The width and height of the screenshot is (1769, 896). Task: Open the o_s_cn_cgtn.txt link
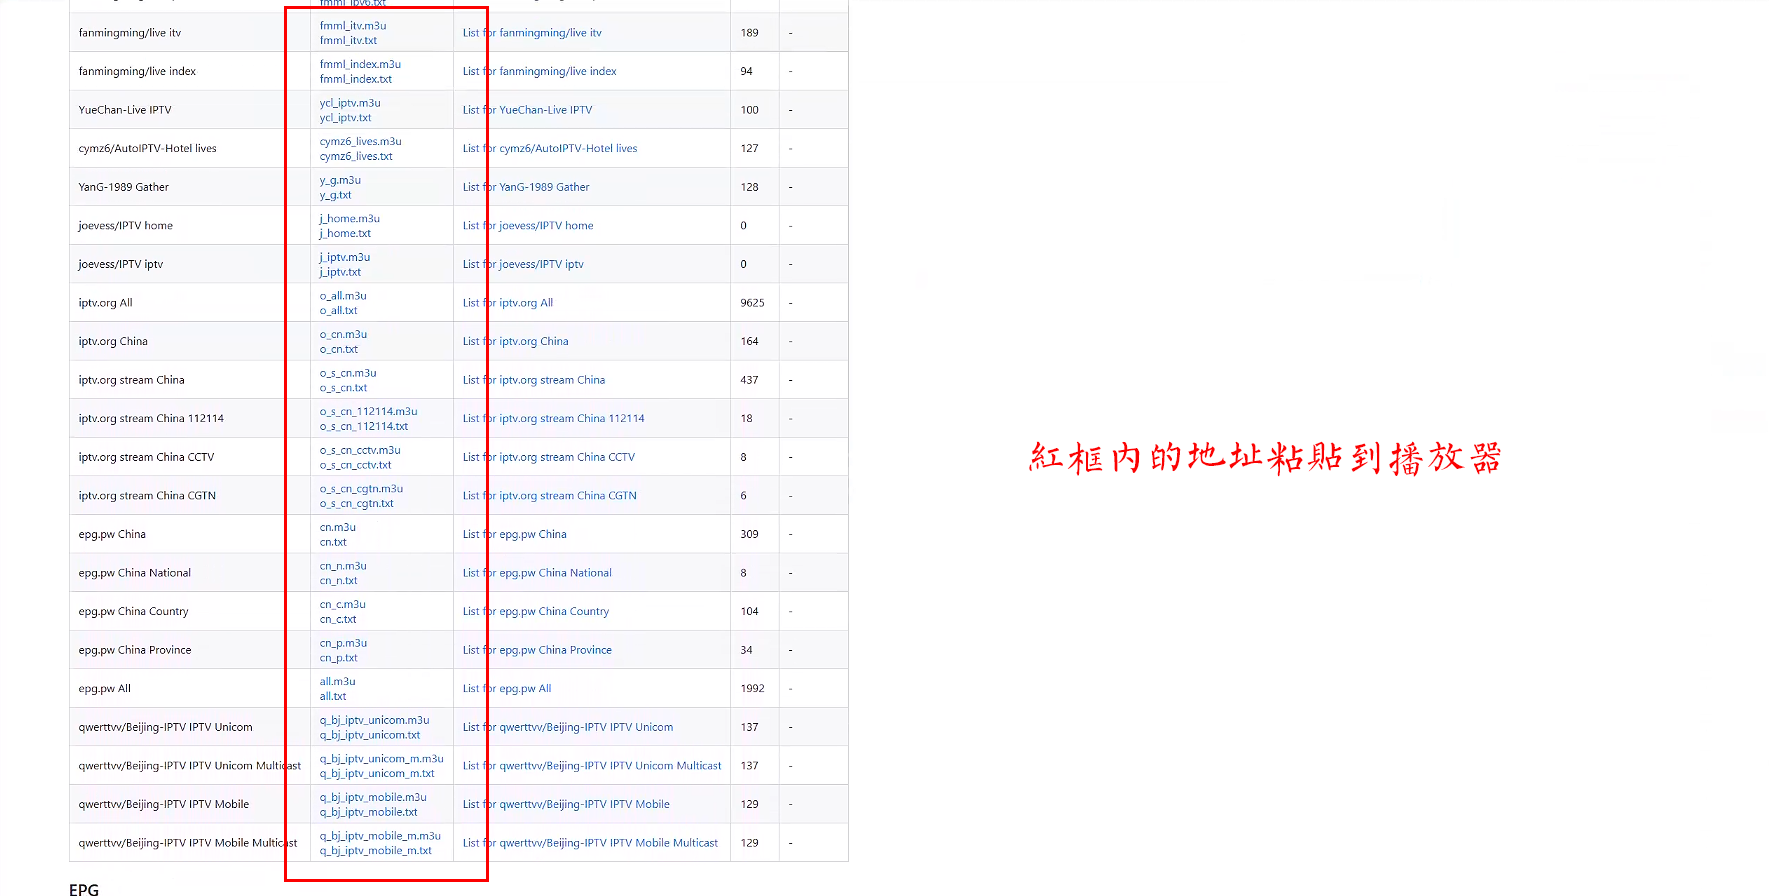pos(356,503)
